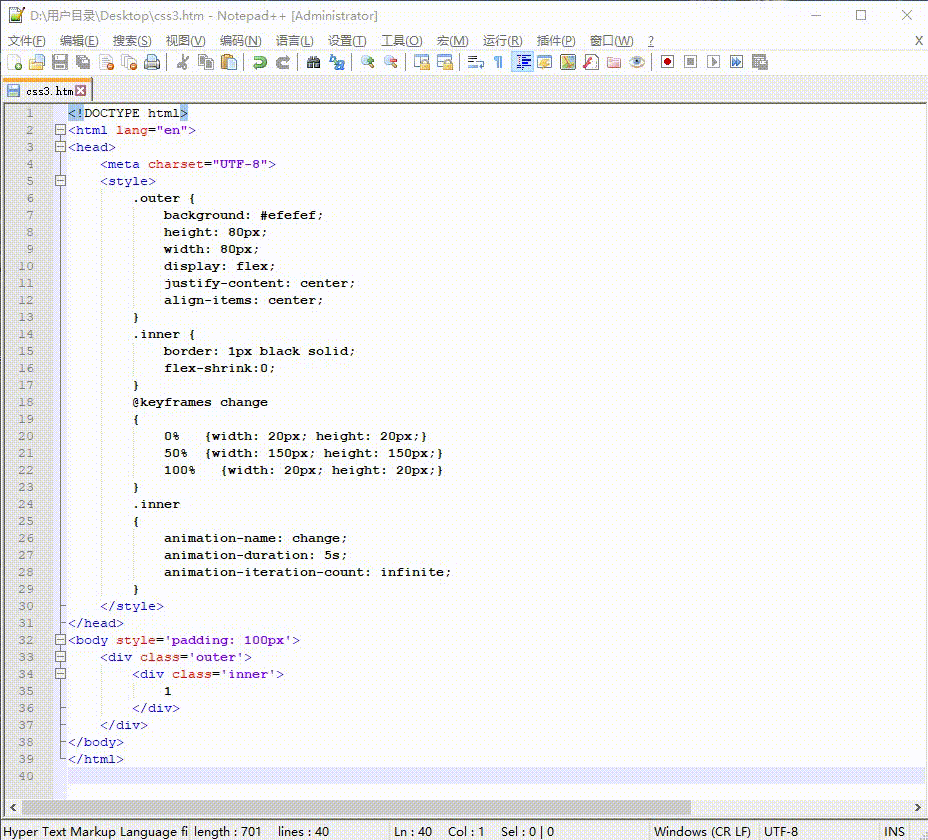Viewport: 928px width, 840px height.
Task: Open the ? help menu
Action: click(651, 41)
